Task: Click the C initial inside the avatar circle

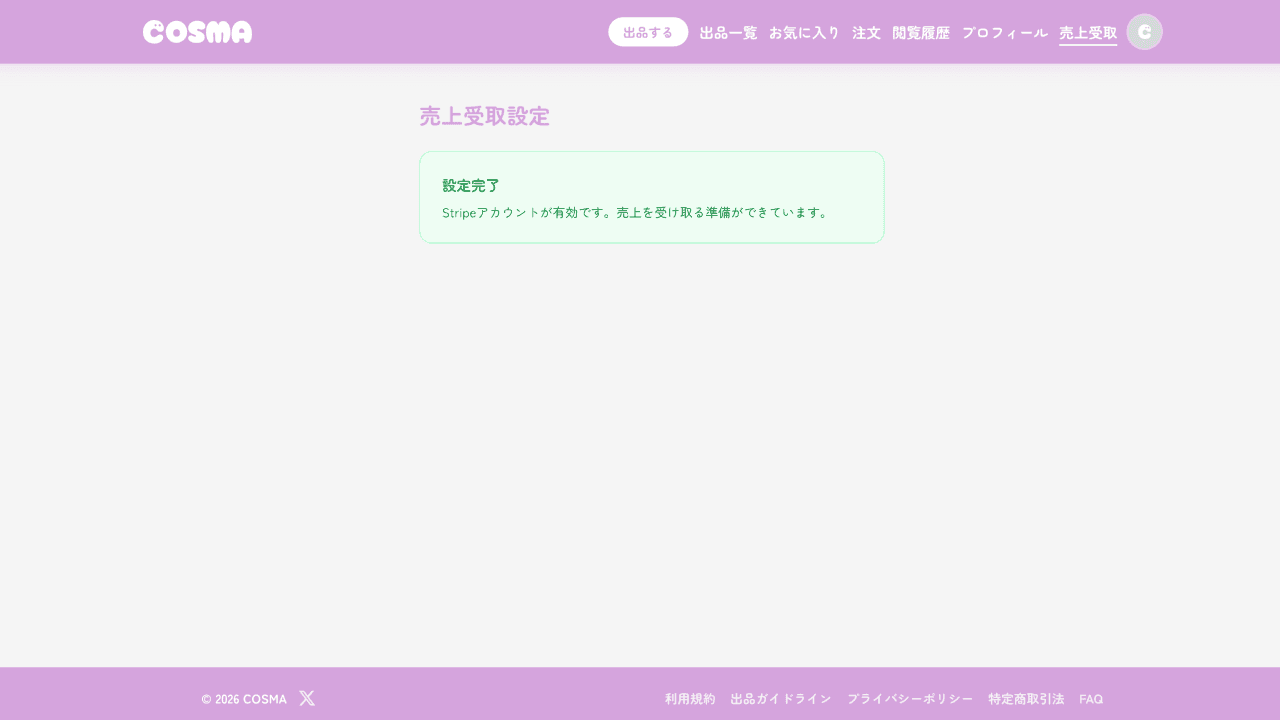Action: (1144, 31)
